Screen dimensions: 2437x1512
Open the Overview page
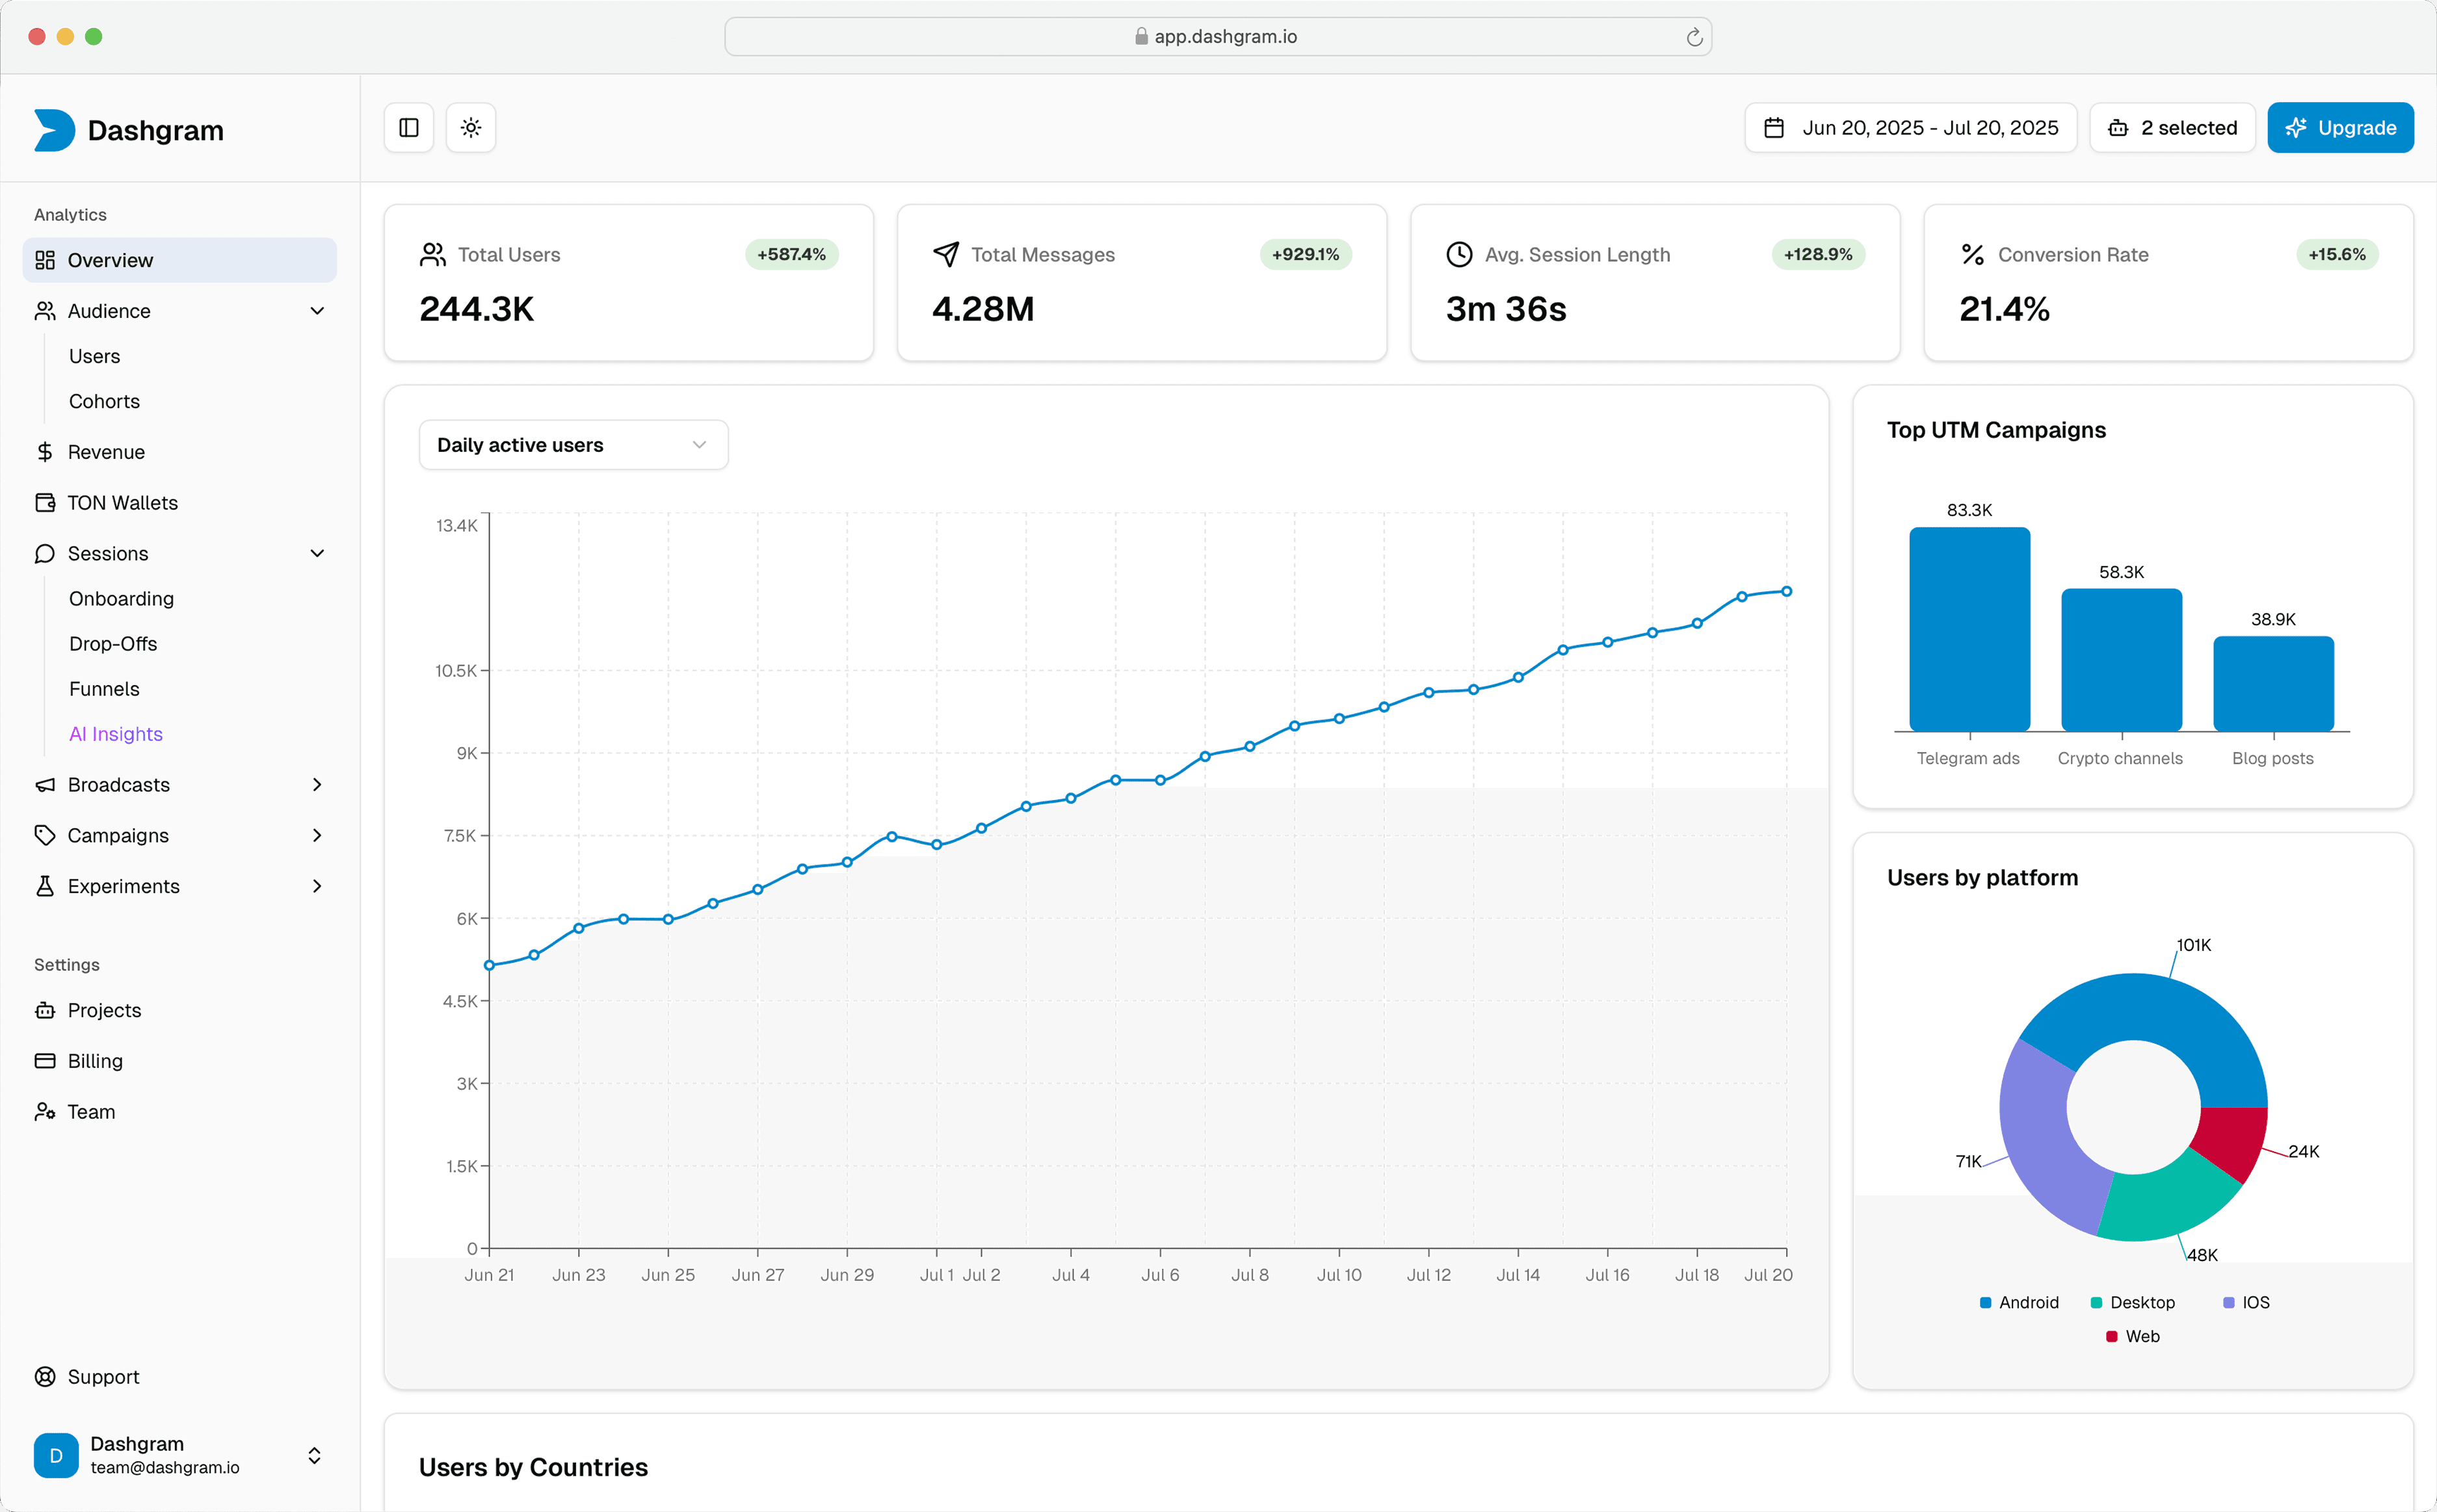pos(180,260)
